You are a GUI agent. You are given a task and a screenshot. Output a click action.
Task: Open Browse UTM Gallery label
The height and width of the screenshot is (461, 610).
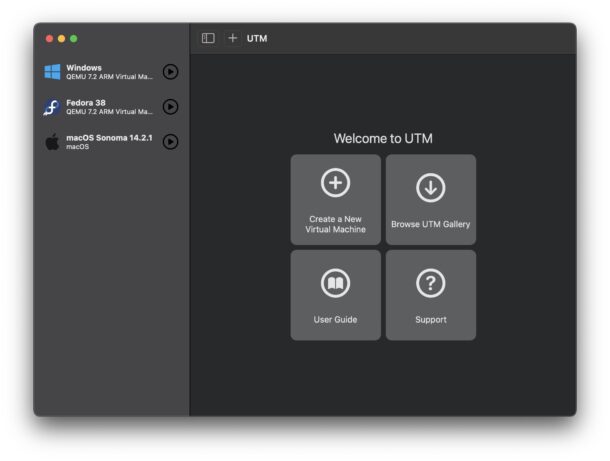(x=431, y=224)
